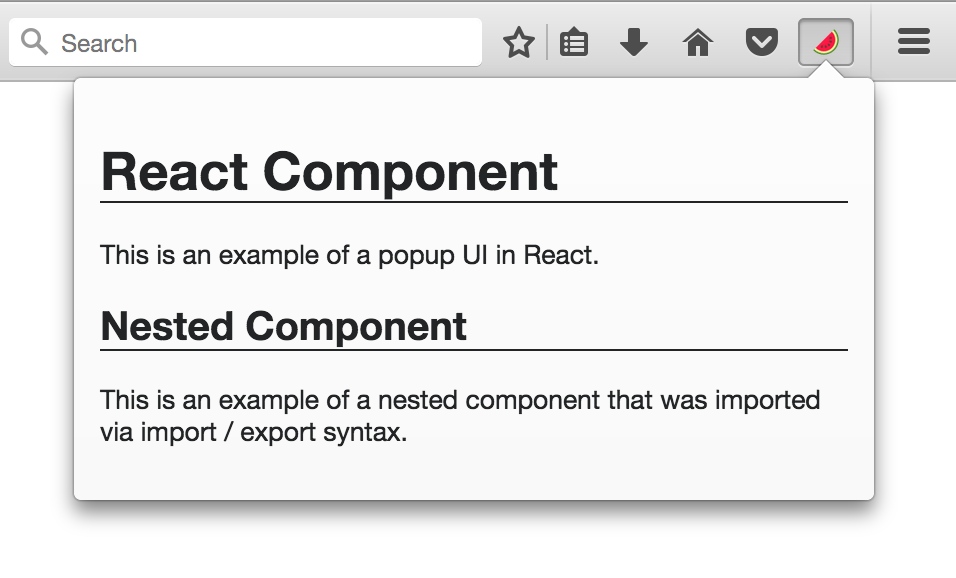956x578 pixels.
Task: Save the current page to Pocket
Action: click(761, 42)
